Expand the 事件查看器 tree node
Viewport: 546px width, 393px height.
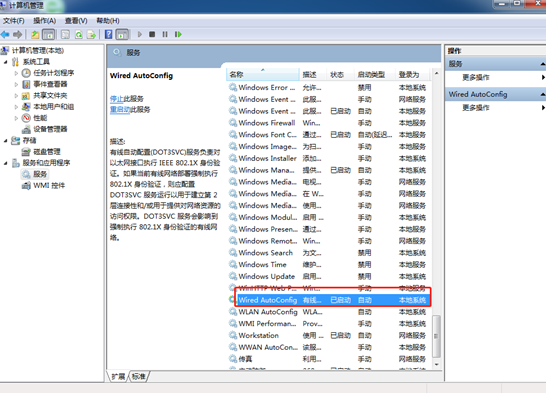pos(16,85)
